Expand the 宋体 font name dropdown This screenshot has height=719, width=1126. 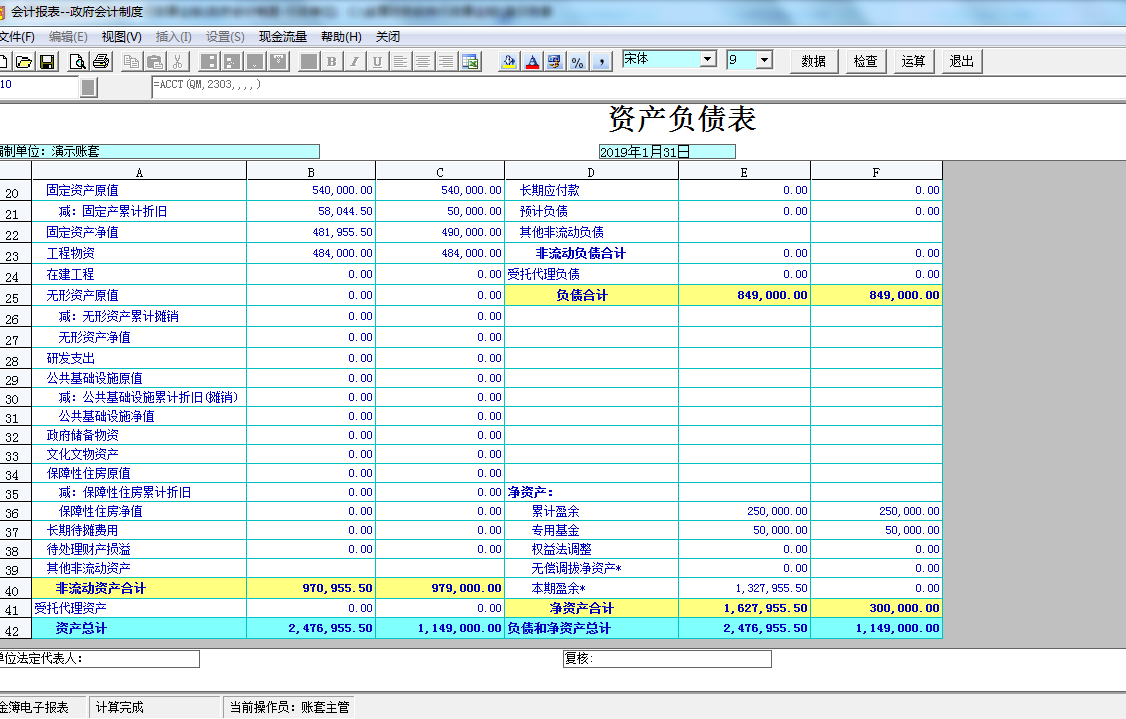[708, 60]
